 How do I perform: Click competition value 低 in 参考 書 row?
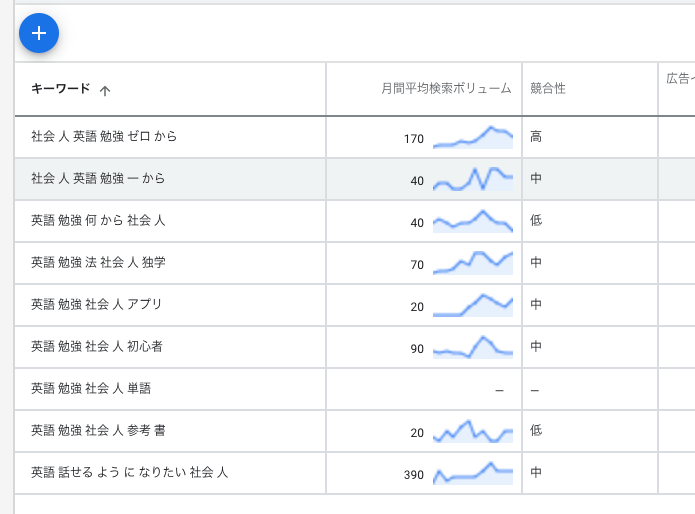[x=536, y=430]
